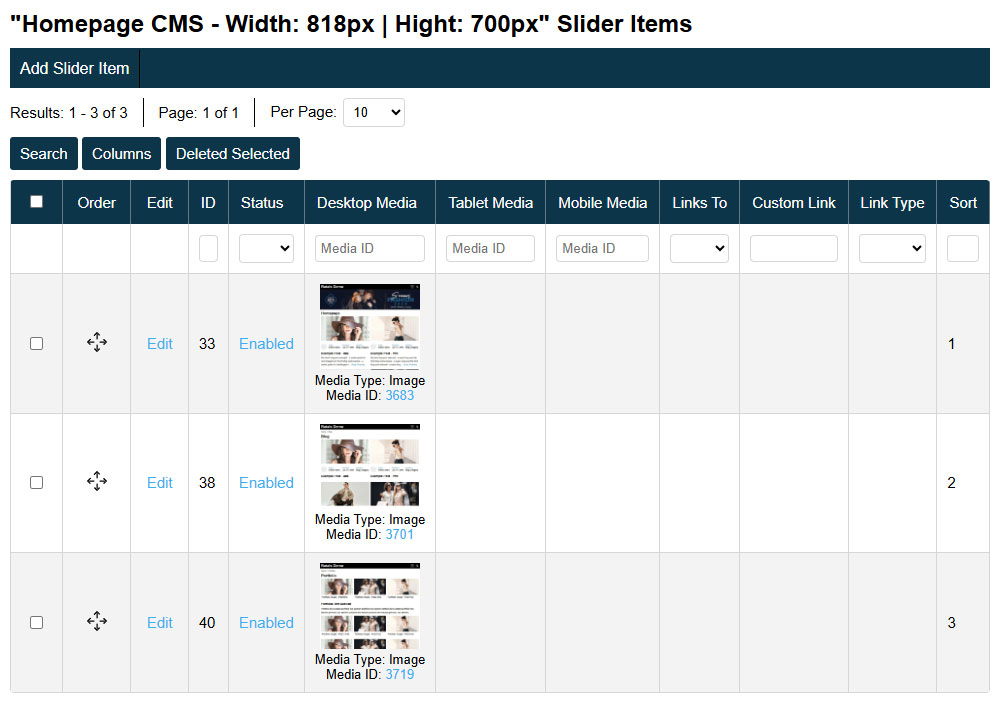Open the Status filter dropdown
This screenshot has width=1000, height=703.
pyautogui.click(x=266, y=248)
